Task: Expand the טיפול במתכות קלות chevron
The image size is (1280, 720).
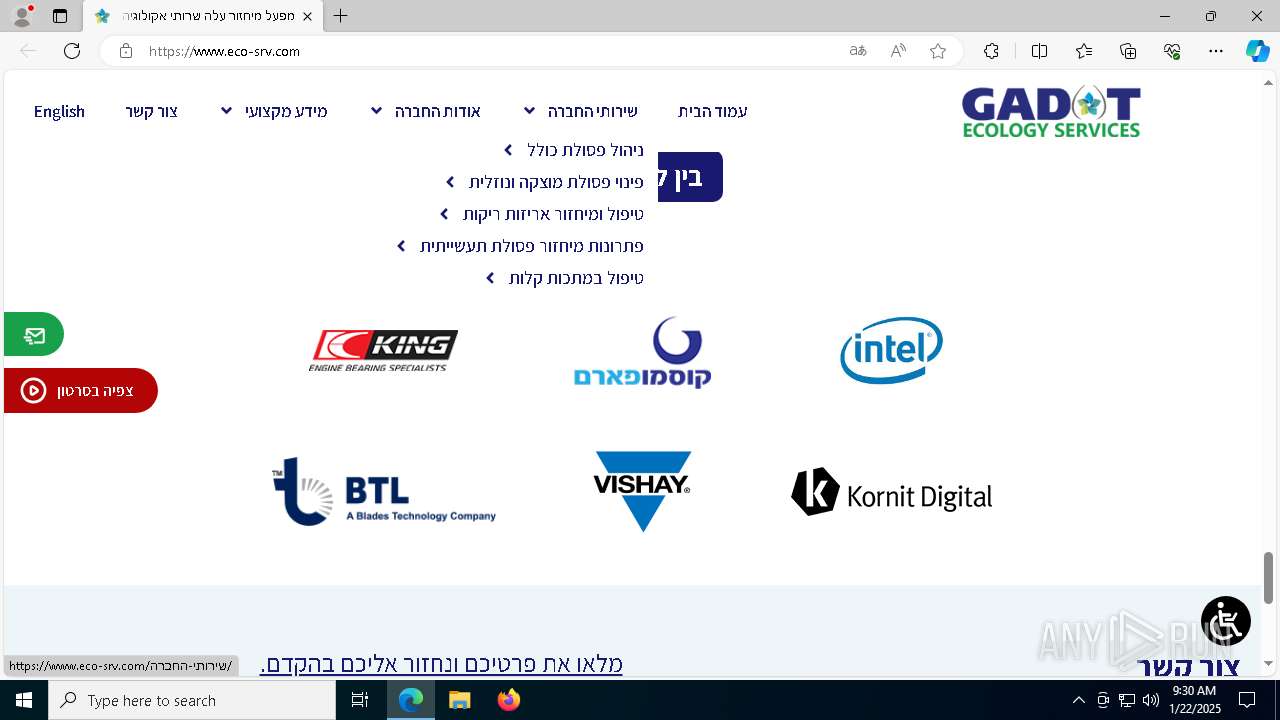Action: tap(490, 278)
